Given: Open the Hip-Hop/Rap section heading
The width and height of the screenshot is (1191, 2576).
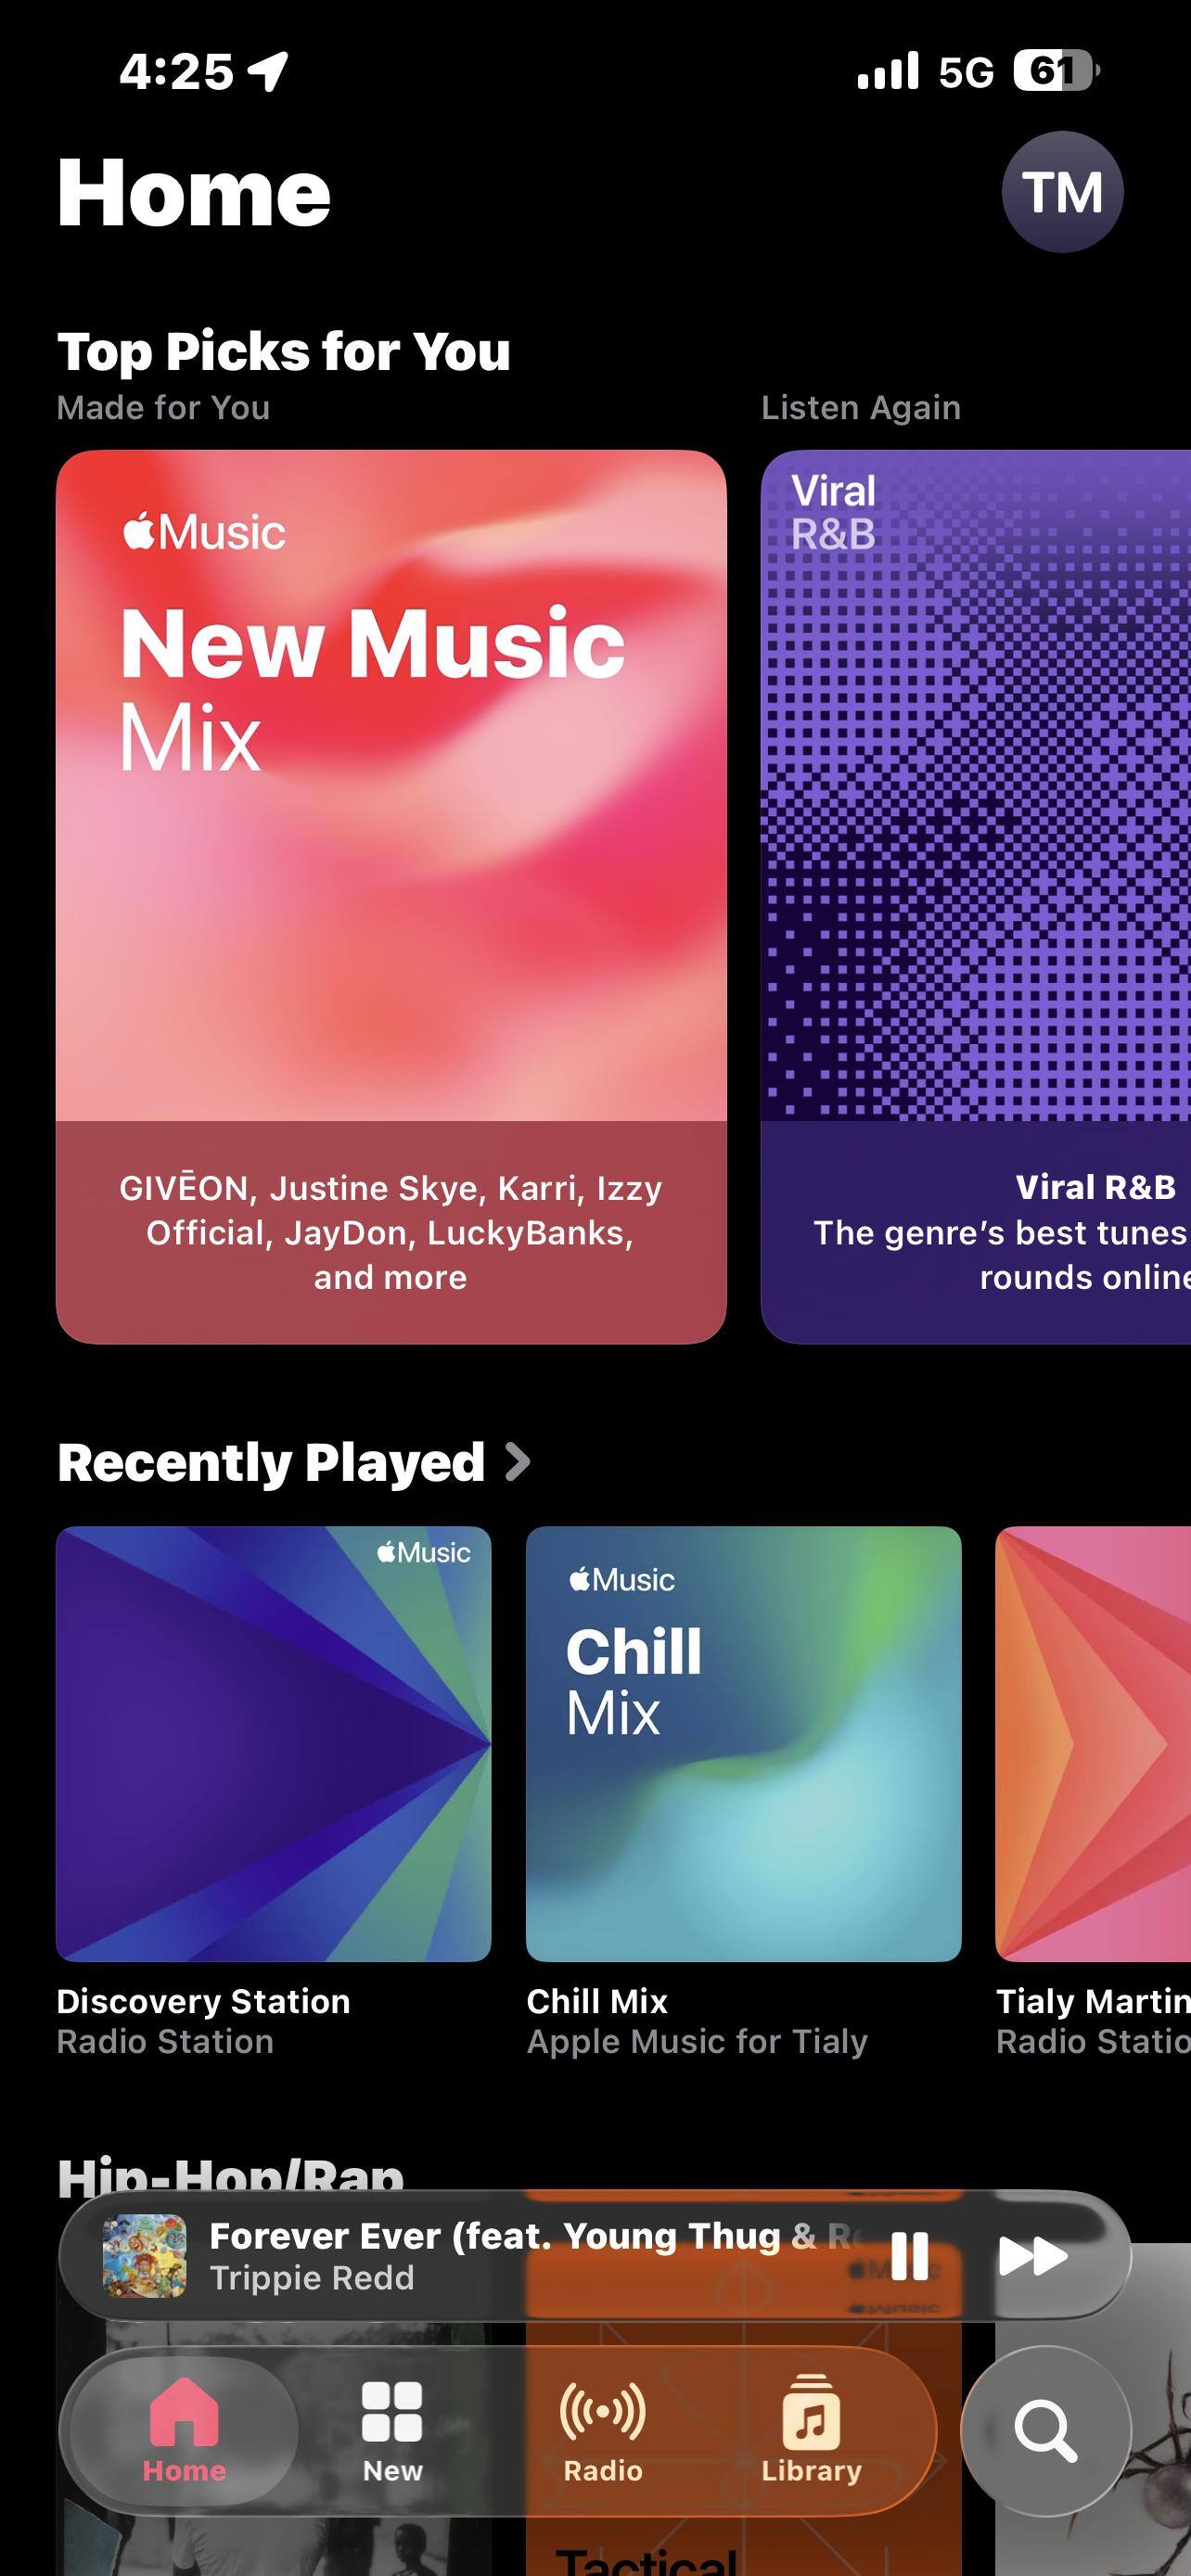Looking at the screenshot, I should click(x=231, y=2178).
